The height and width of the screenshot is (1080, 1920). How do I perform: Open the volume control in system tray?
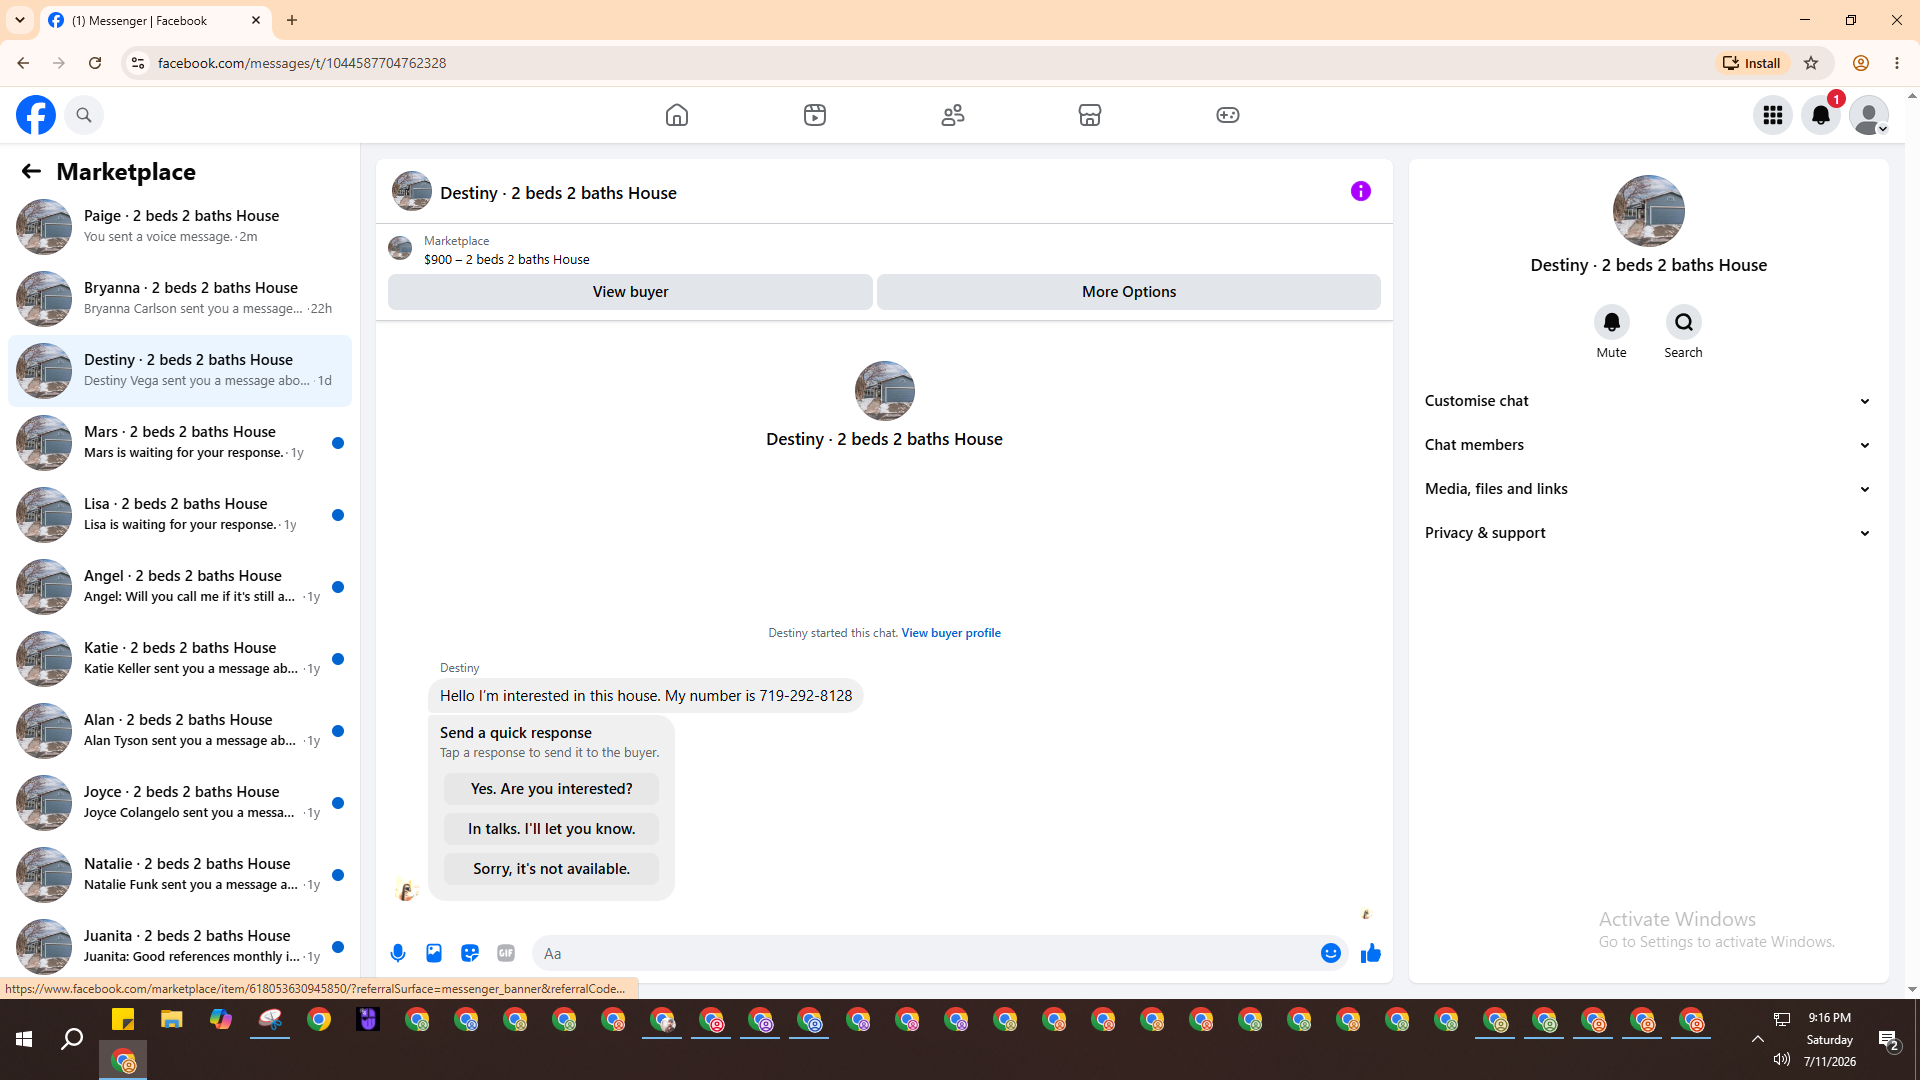pos(1781,1059)
